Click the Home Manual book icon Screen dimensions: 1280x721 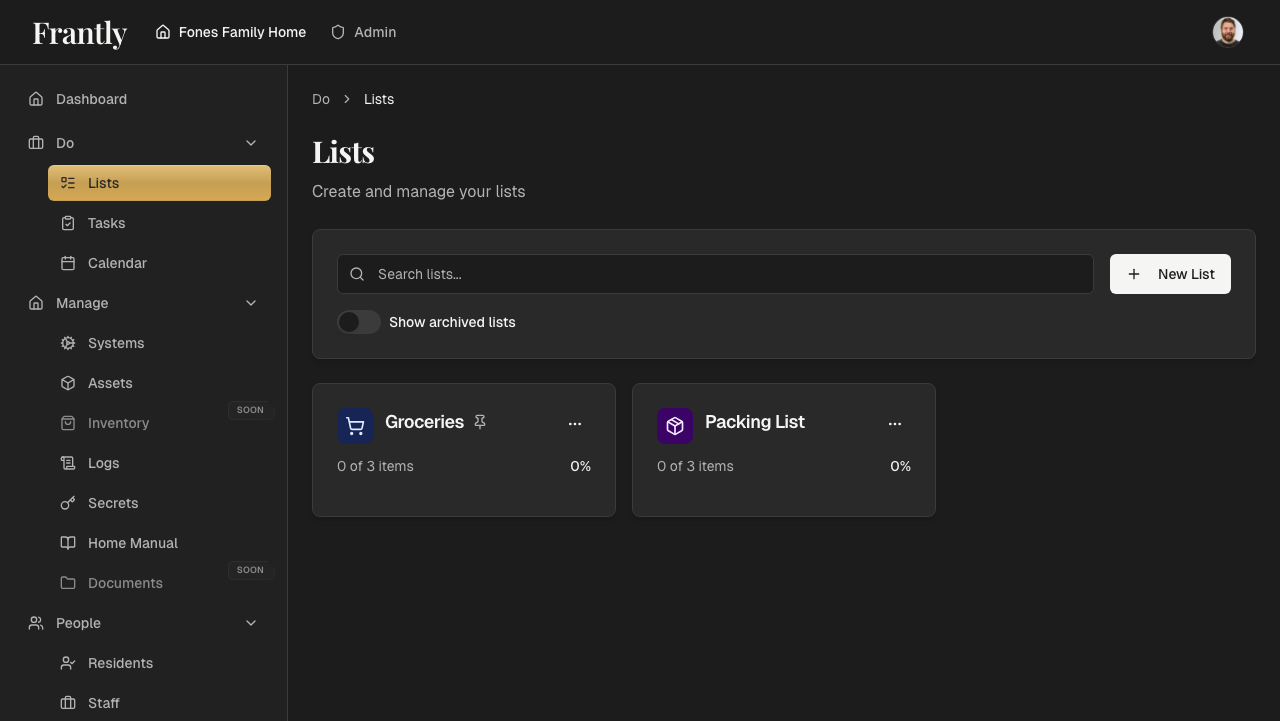click(x=67, y=543)
